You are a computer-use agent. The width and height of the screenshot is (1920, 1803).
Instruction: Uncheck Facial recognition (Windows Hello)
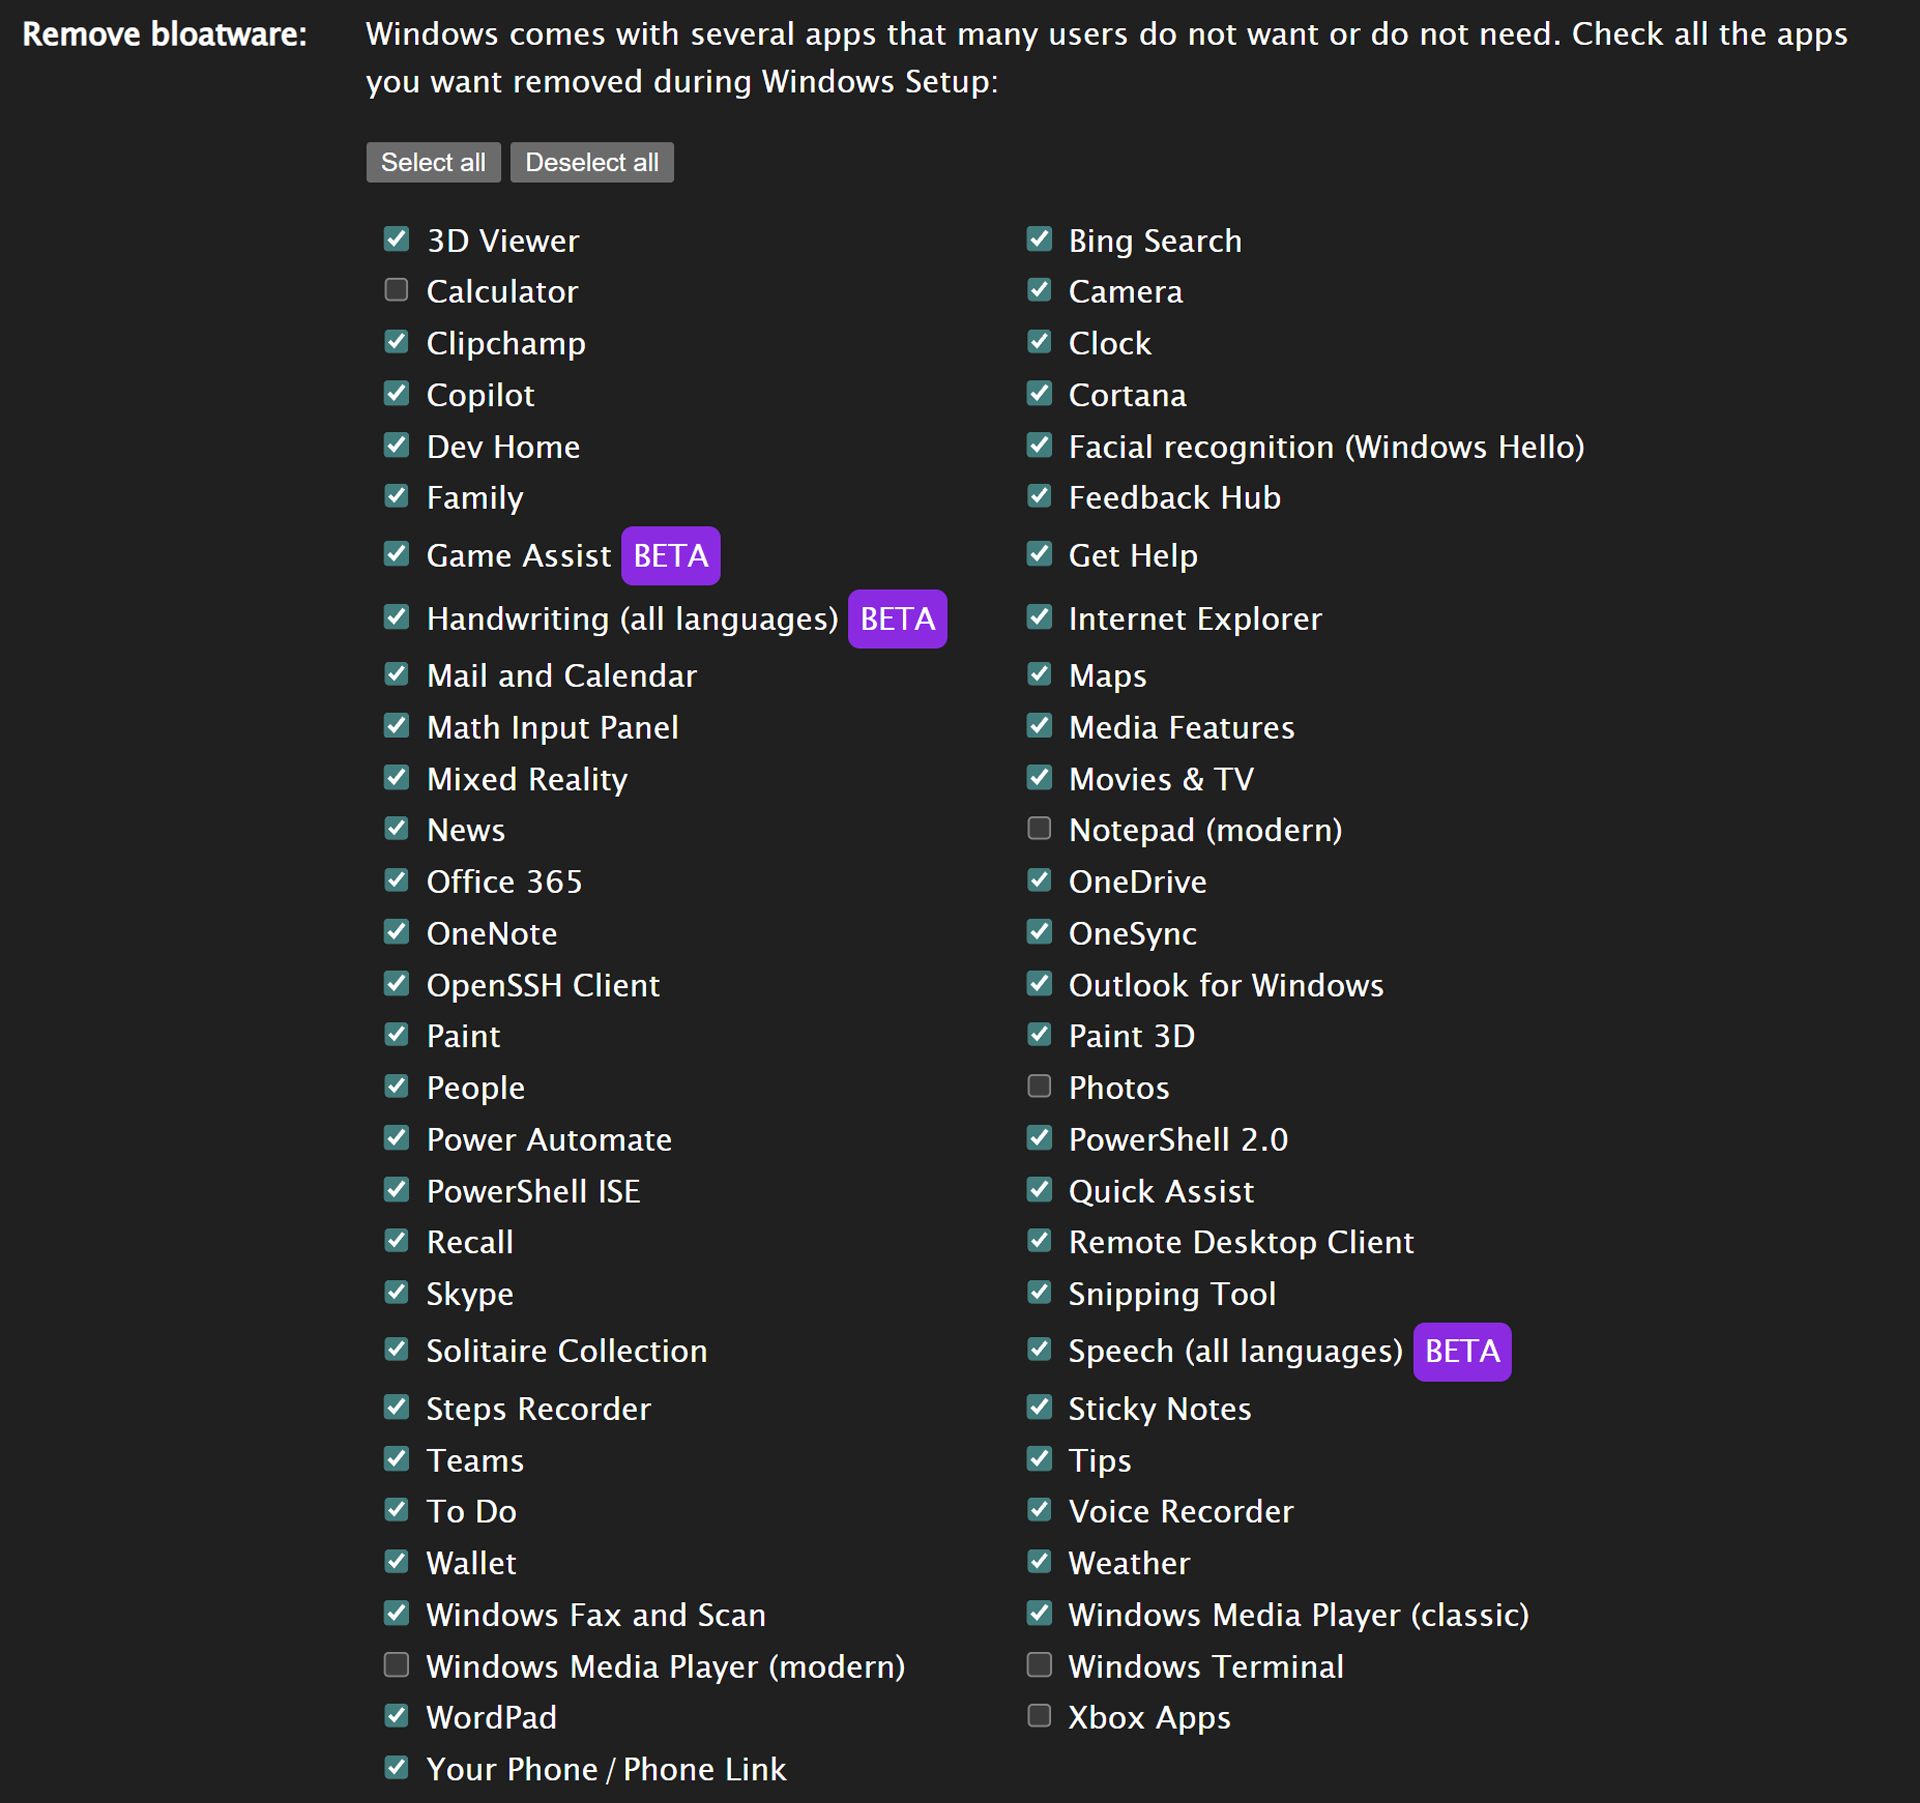point(1039,446)
